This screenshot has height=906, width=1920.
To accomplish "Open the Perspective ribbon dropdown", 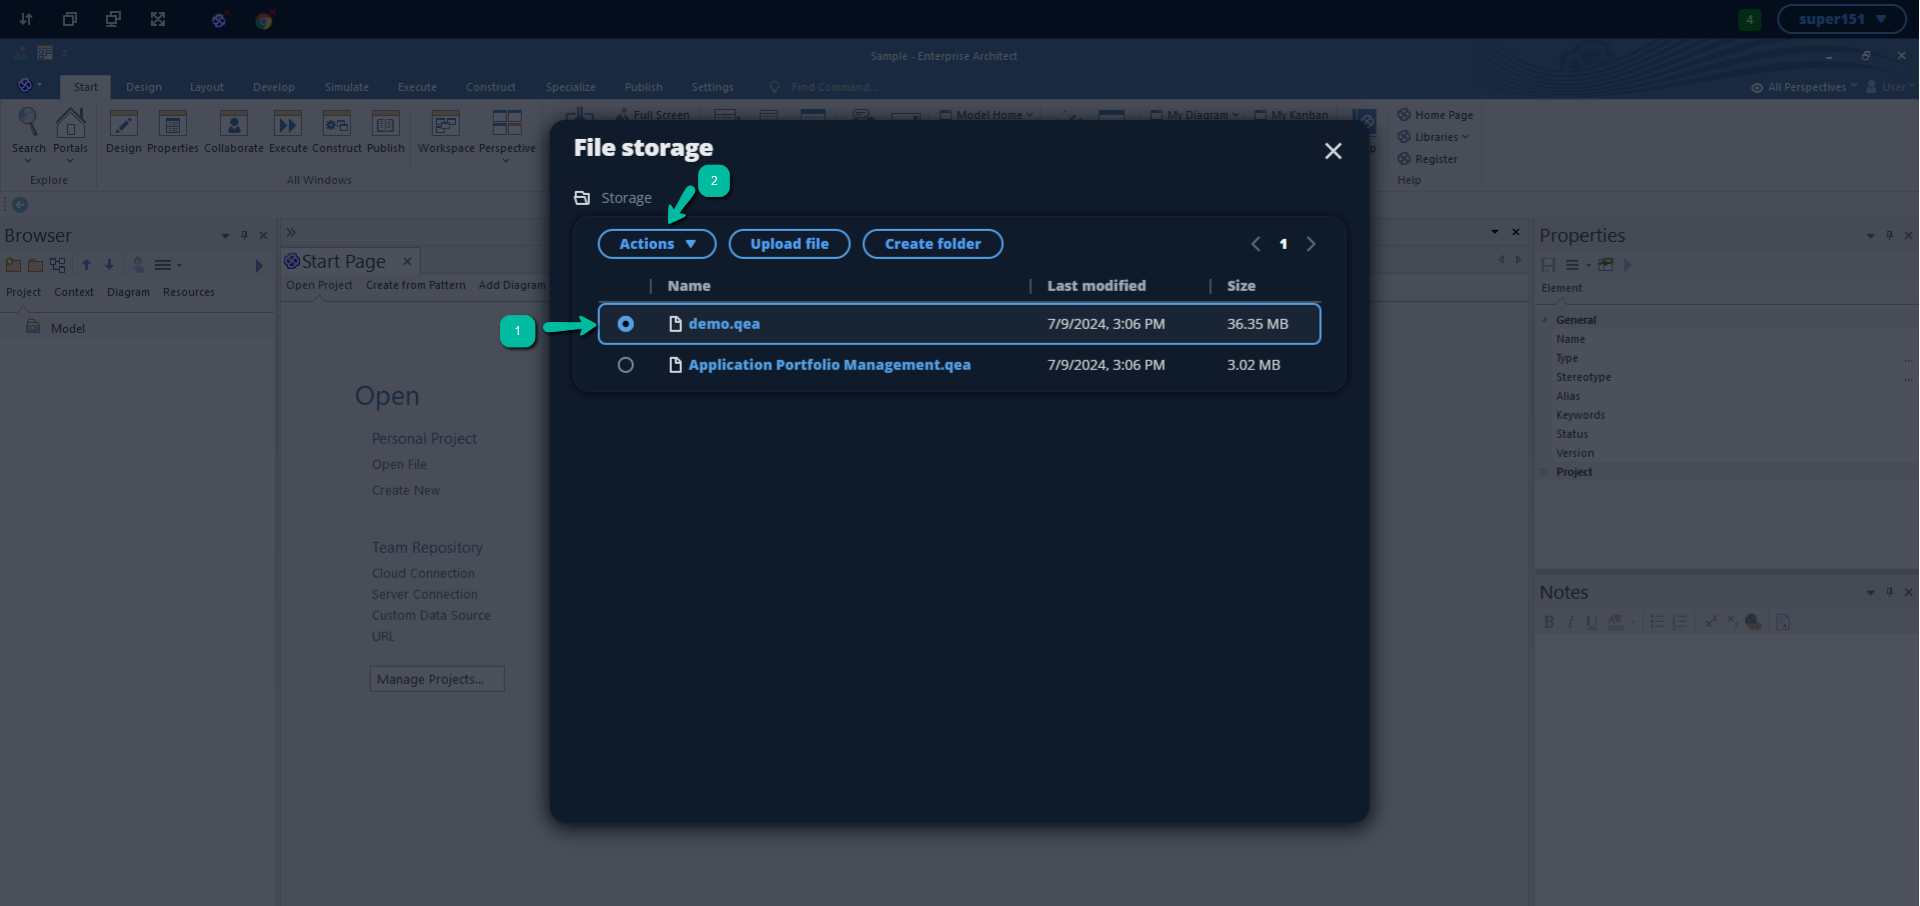I will tap(507, 134).
